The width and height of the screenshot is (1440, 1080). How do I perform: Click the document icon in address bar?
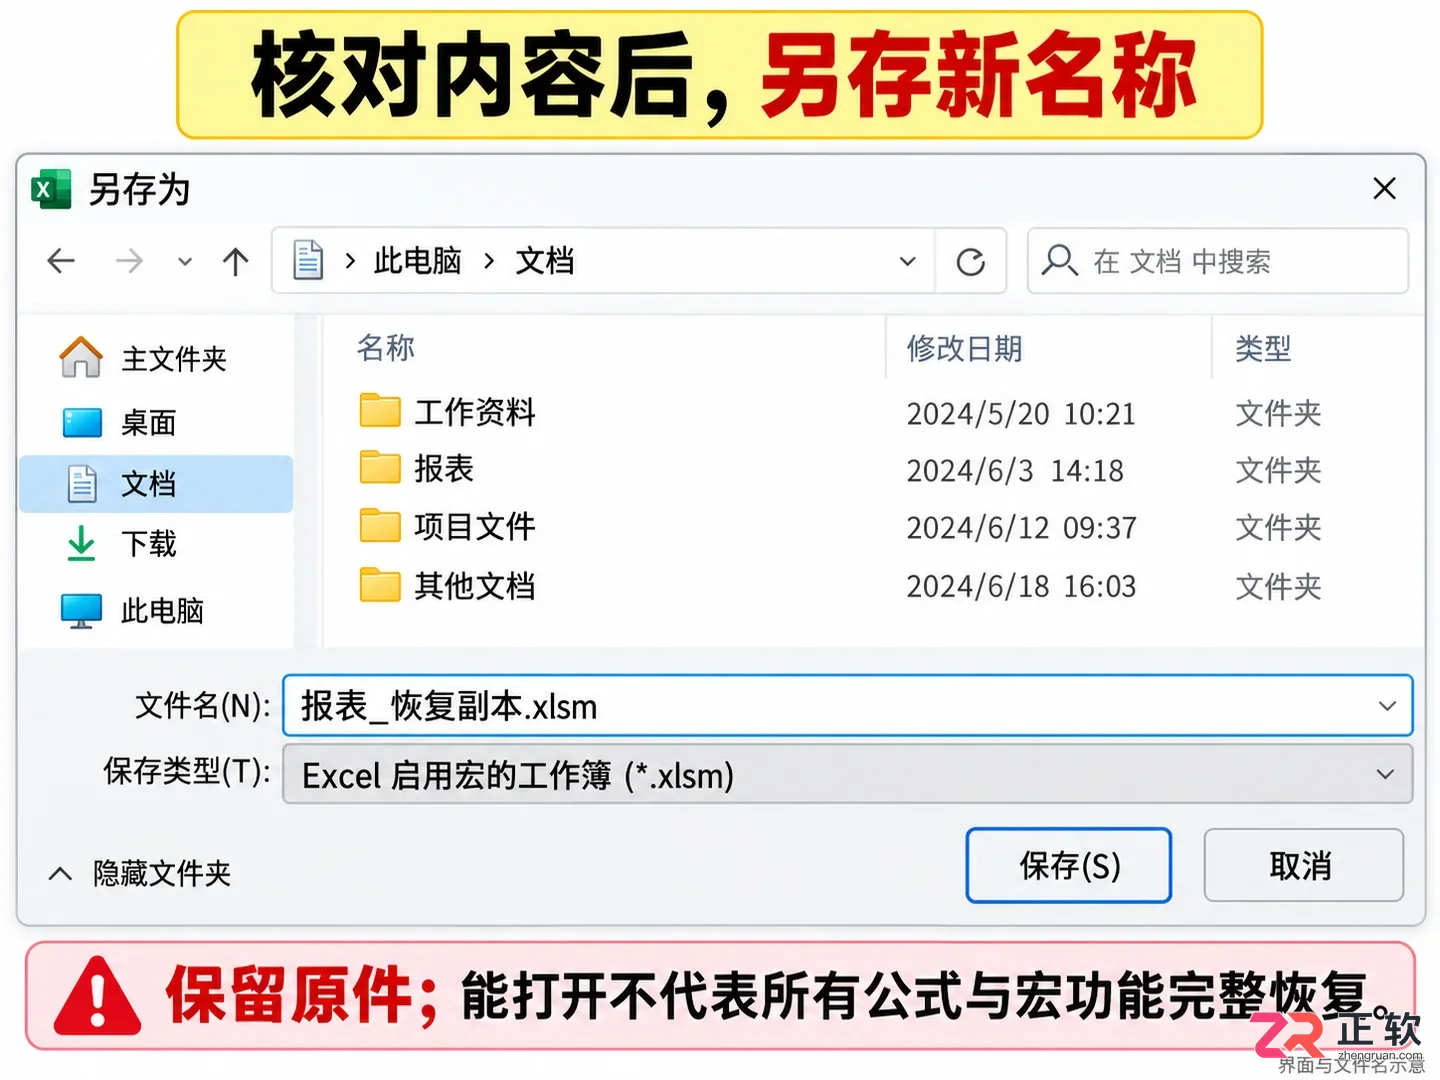[x=307, y=261]
